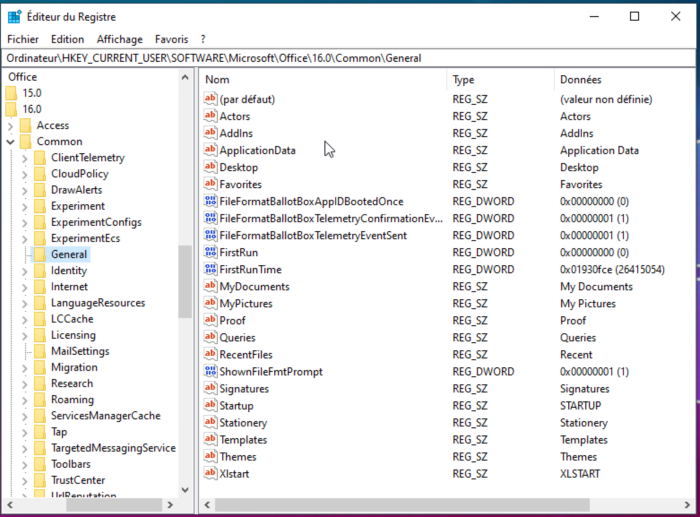This screenshot has height=517, width=700.
Task: Click the ab icon of the (par défaut) value
Action: pyautogui.click(x=210, y=99)
